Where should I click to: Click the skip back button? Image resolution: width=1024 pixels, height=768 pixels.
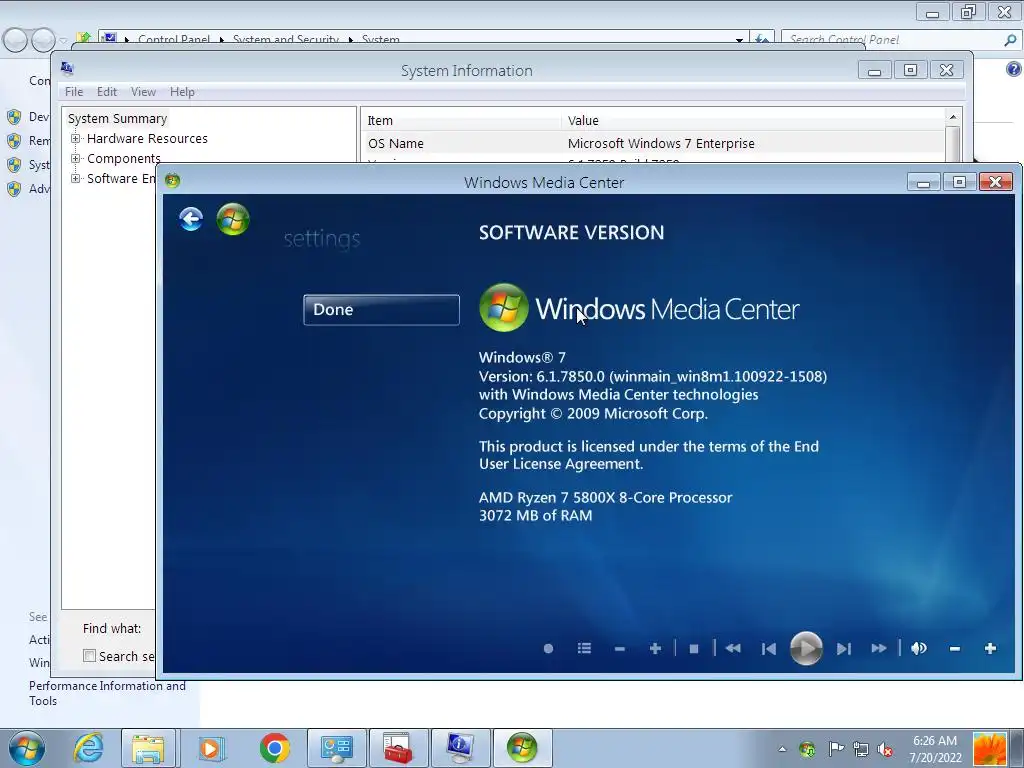point(769,648)
